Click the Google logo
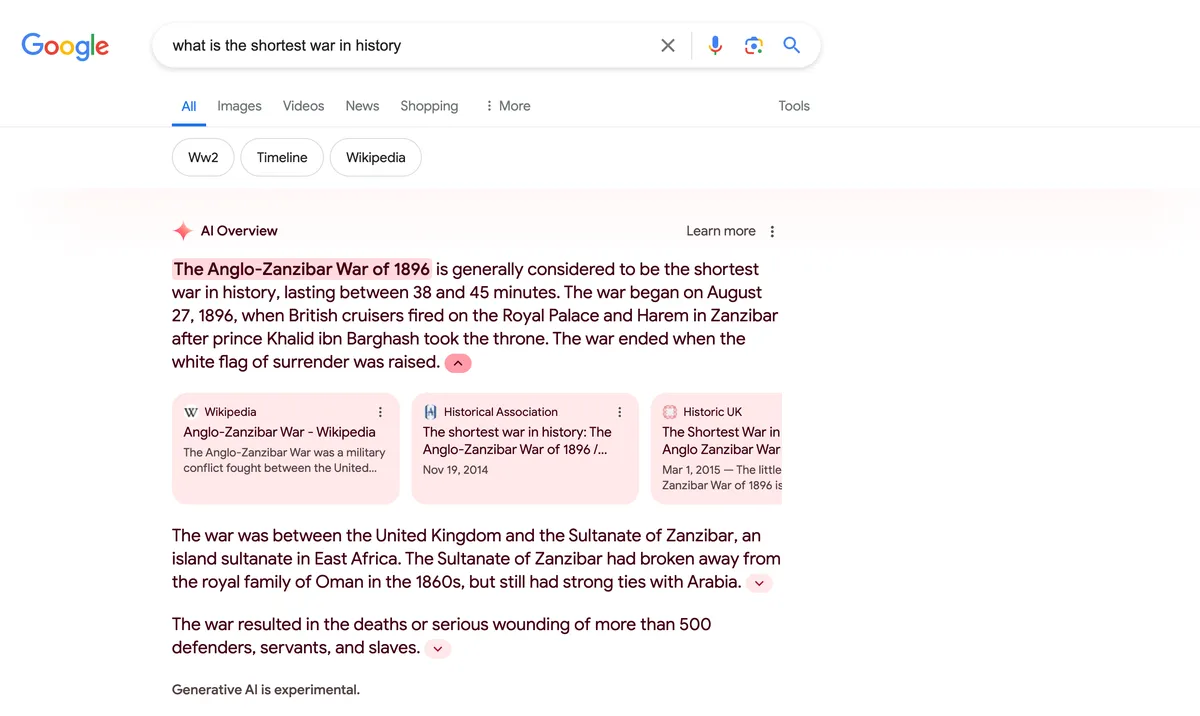 coord(64,45)
